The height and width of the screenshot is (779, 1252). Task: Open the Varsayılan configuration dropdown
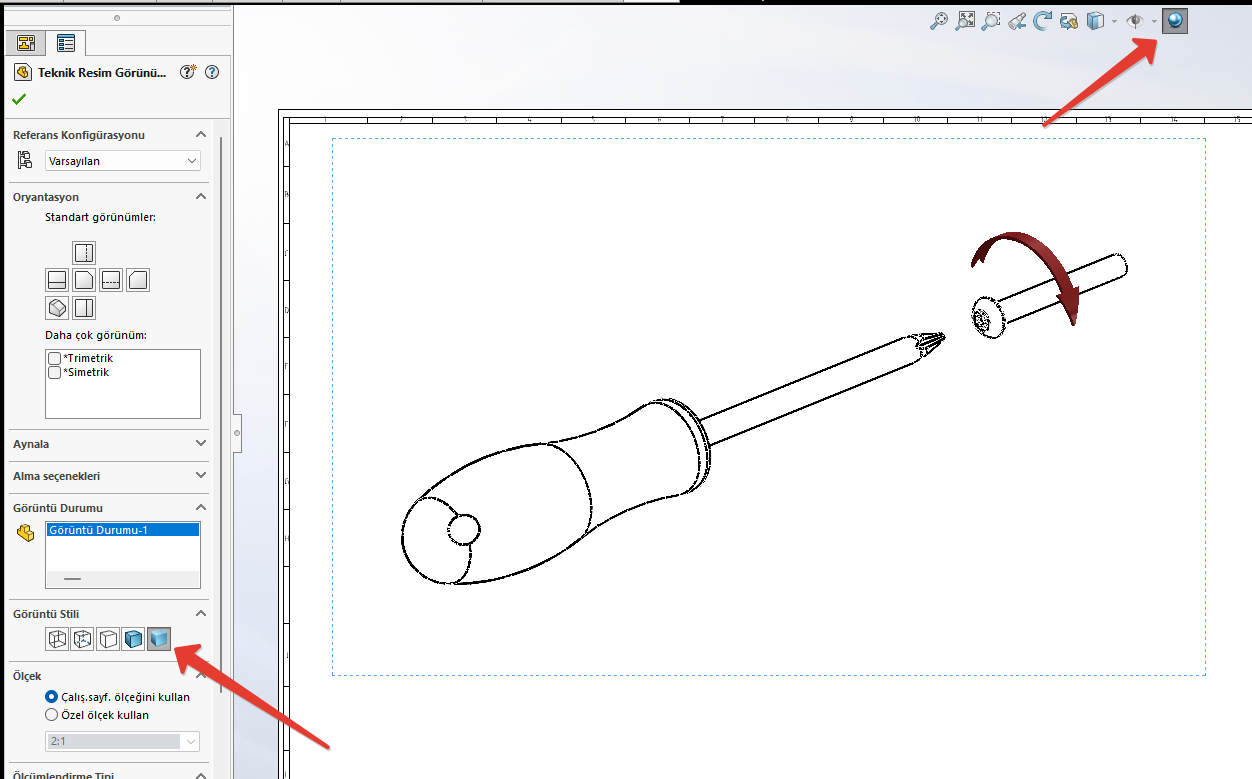[123, 161]
